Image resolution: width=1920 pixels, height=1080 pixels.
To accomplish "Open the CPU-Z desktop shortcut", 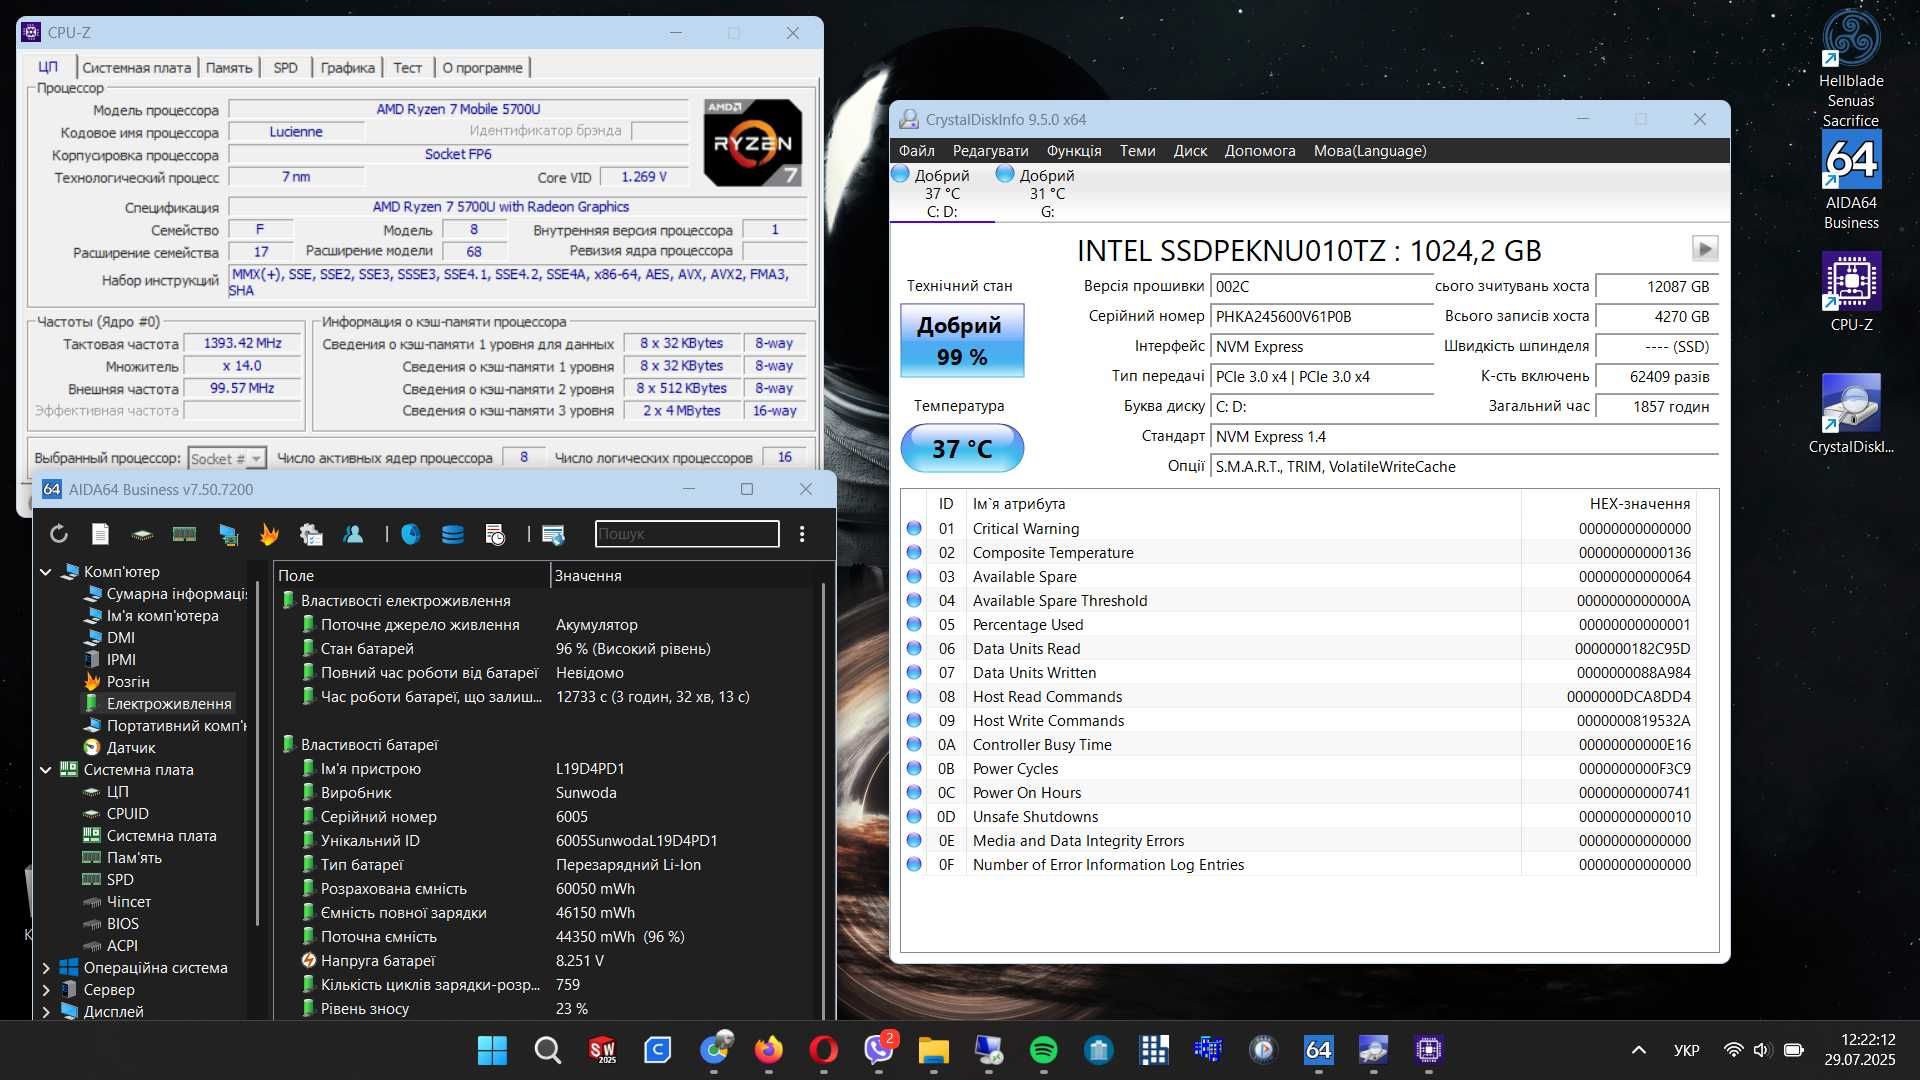I will pyautogui.click(x=1851, y=292).
